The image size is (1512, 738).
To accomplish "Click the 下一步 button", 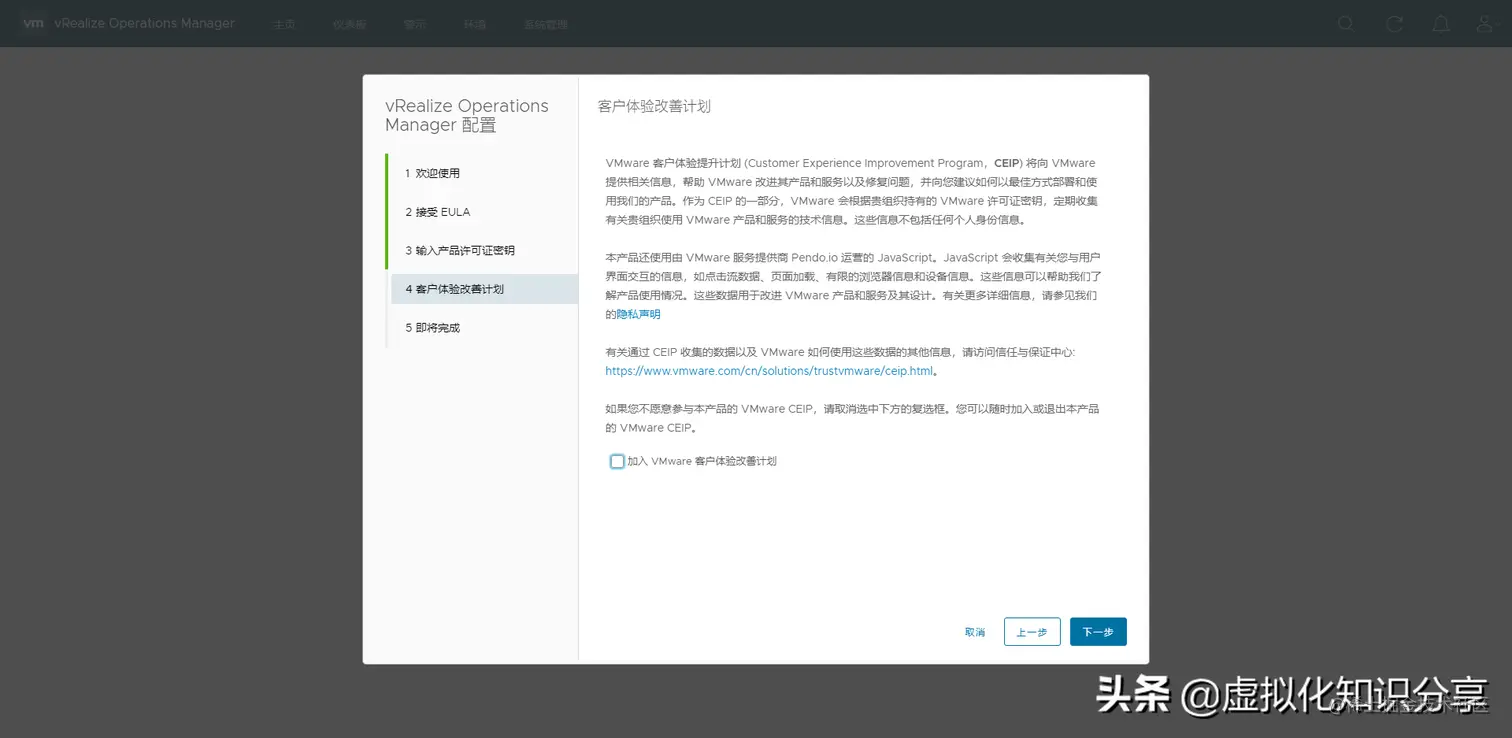I will (x=1098, y=631).
